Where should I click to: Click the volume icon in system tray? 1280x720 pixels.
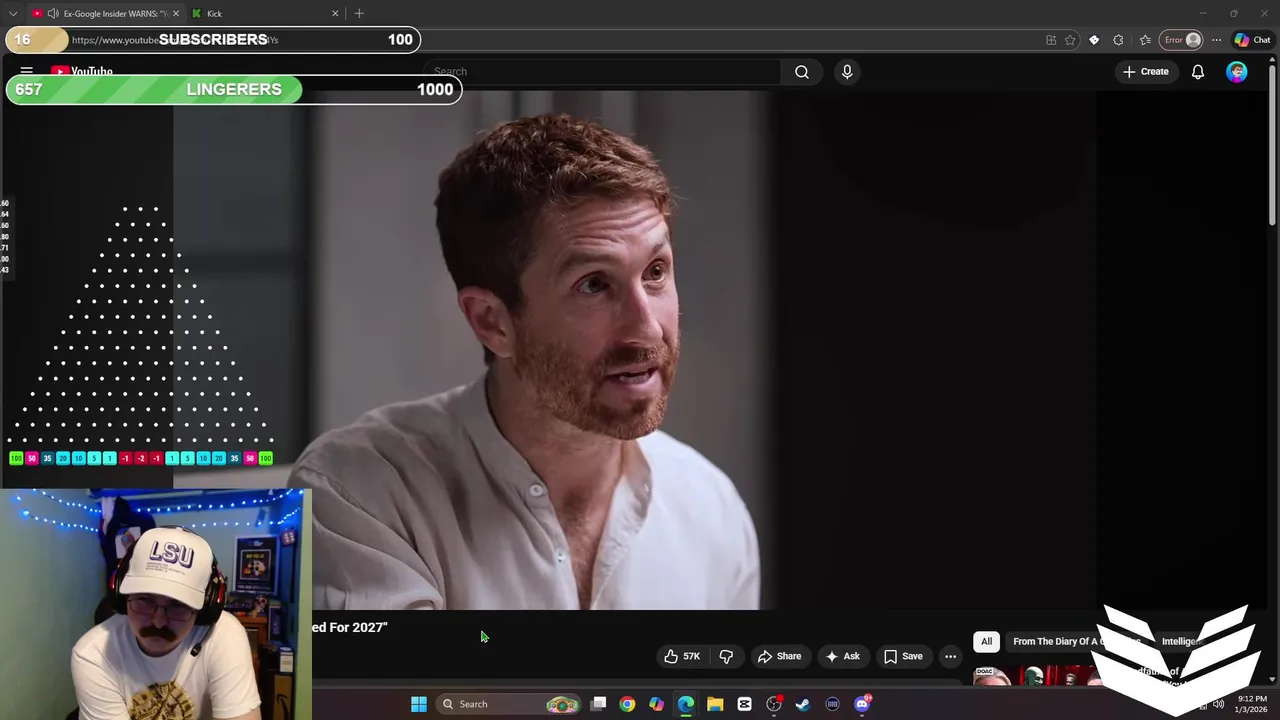[1218, 704]
